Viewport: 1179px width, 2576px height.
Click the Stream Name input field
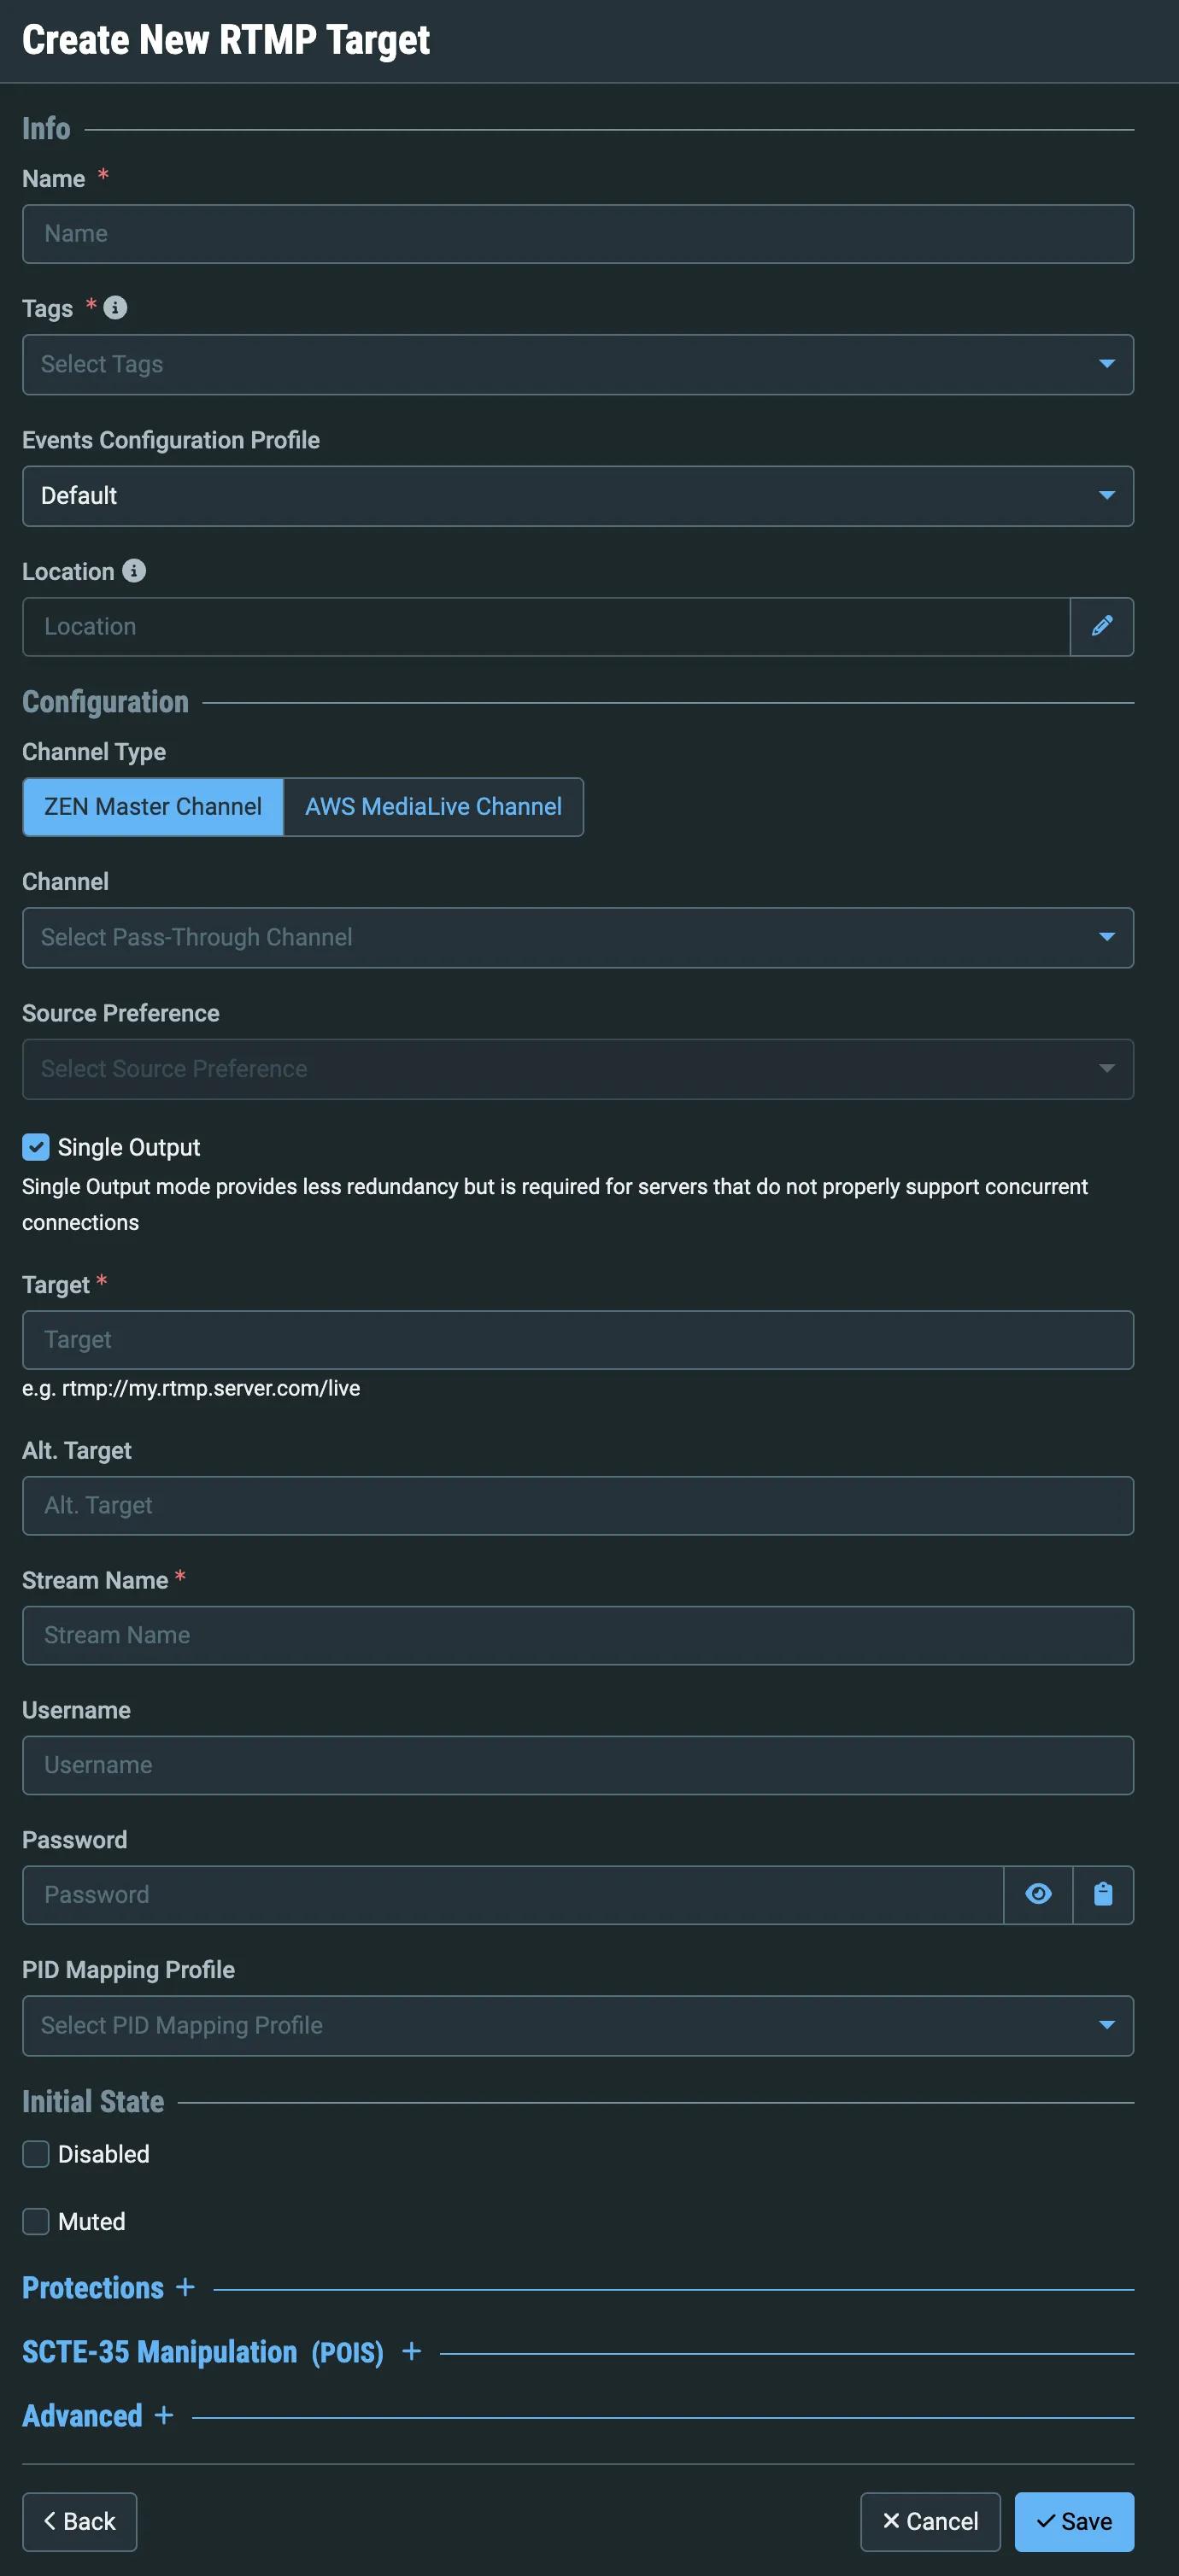578,1635
